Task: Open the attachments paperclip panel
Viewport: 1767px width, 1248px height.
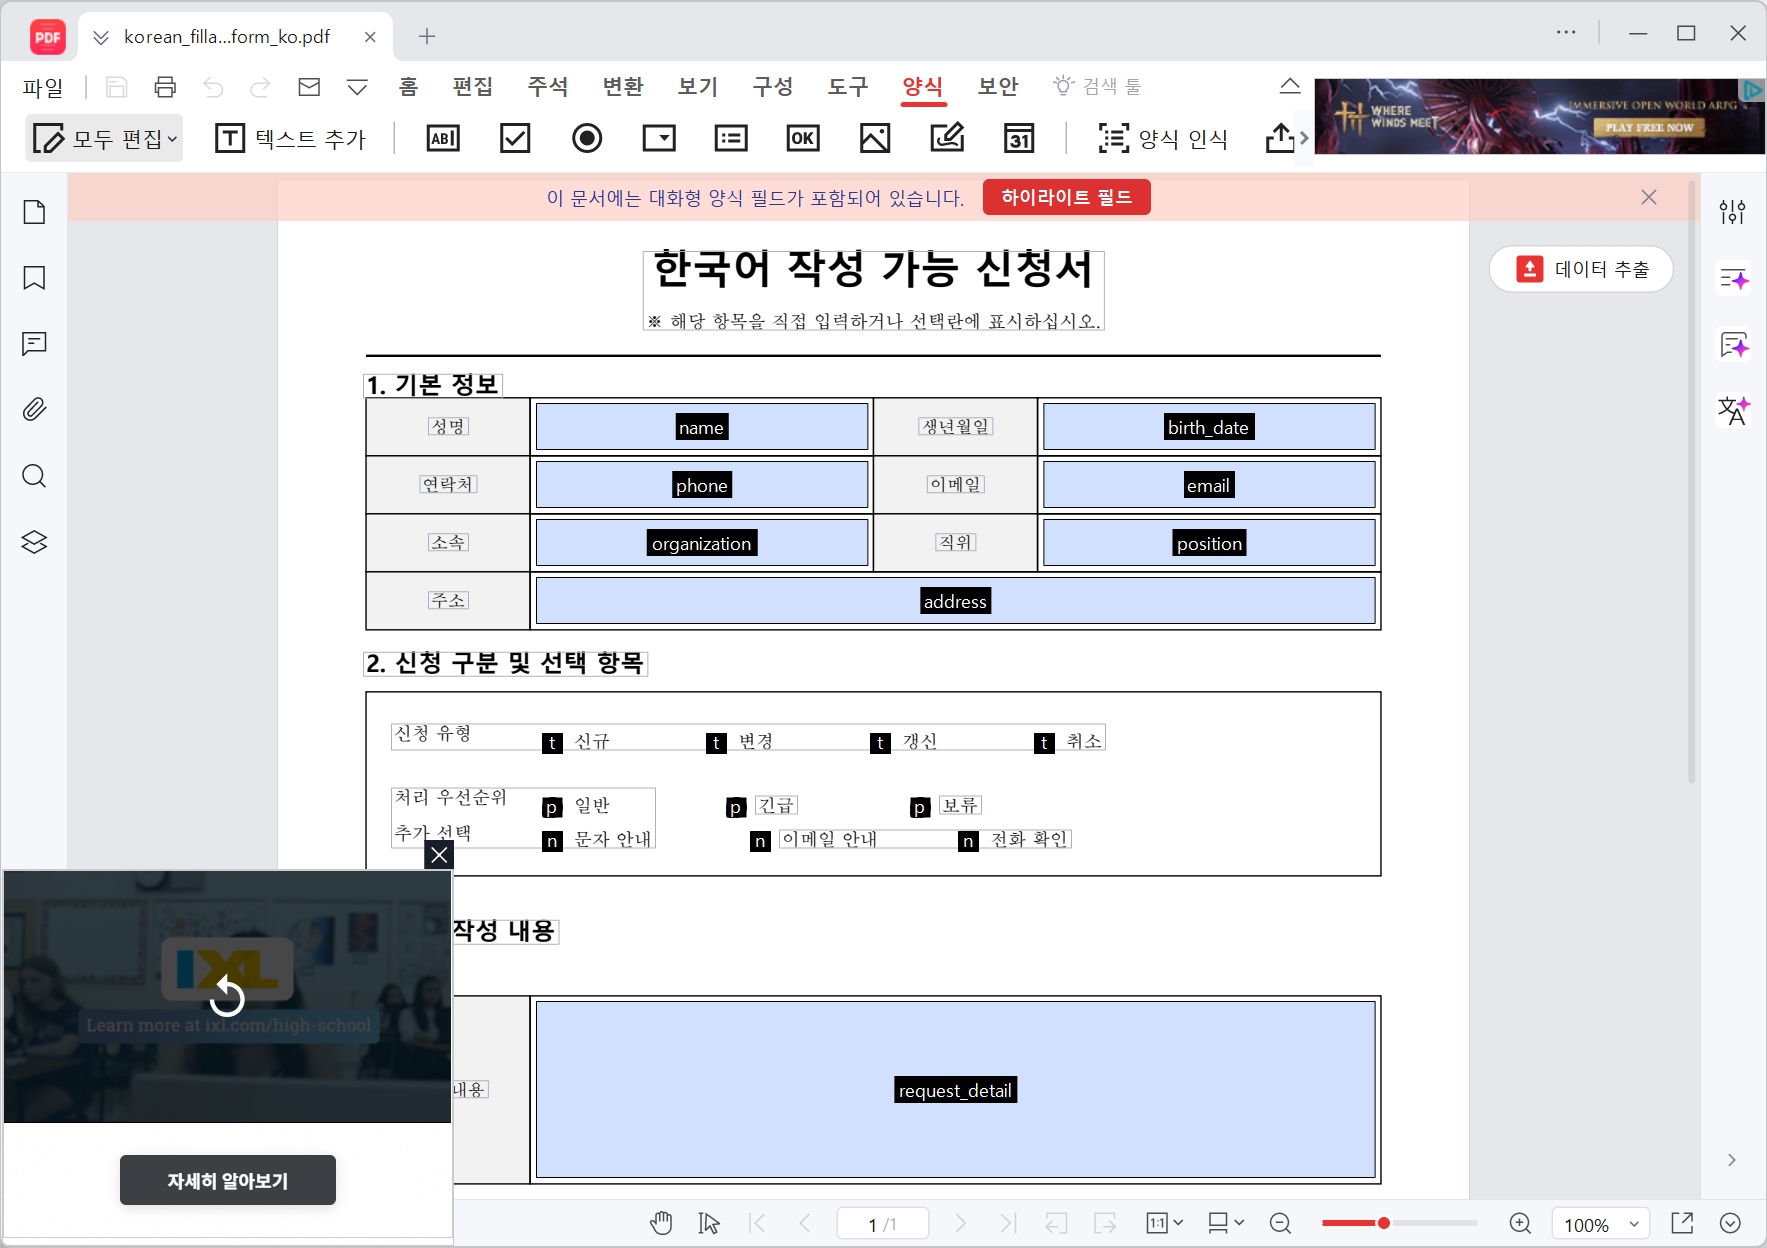Action: tap(35, 410)
